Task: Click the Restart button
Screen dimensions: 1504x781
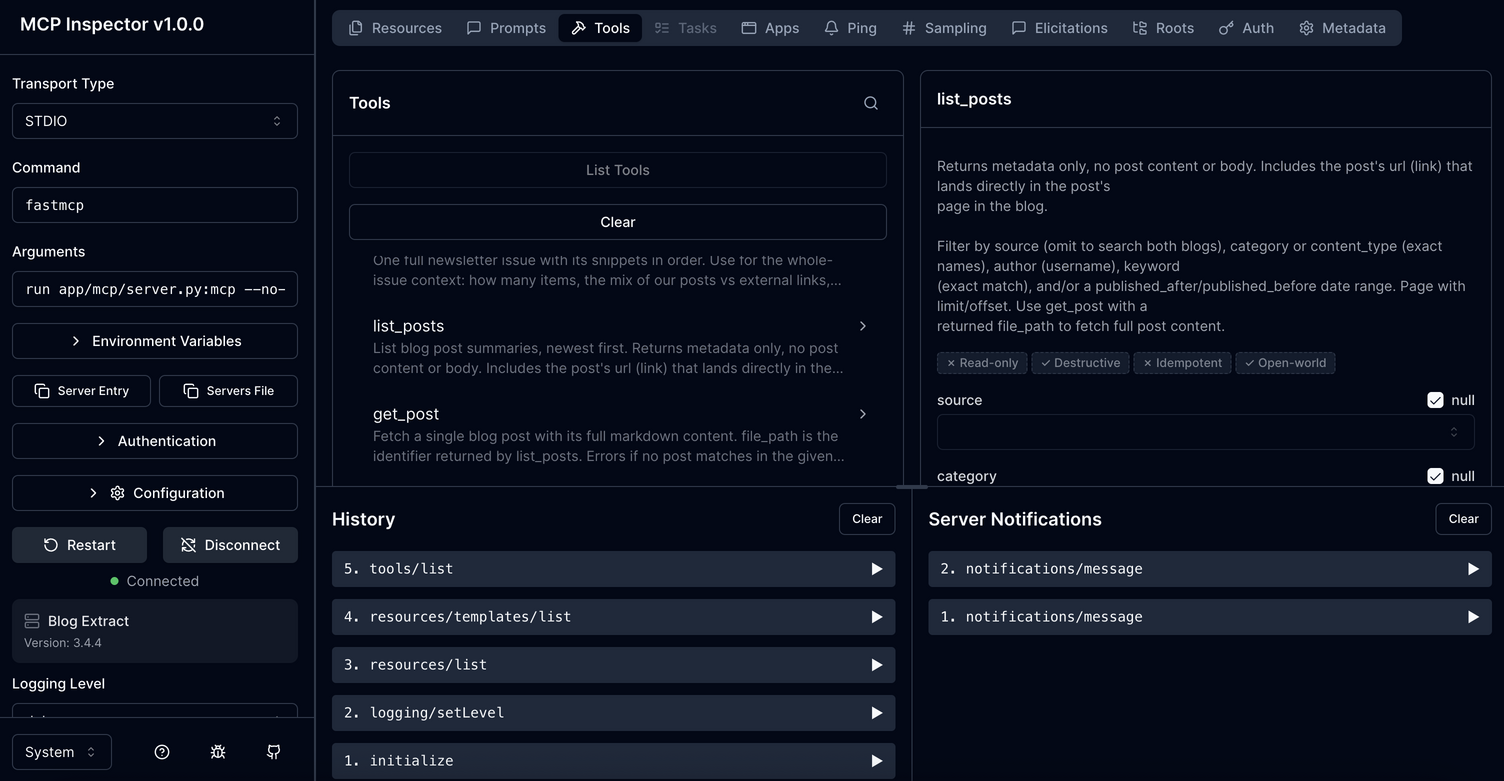Action: [79, 545]
